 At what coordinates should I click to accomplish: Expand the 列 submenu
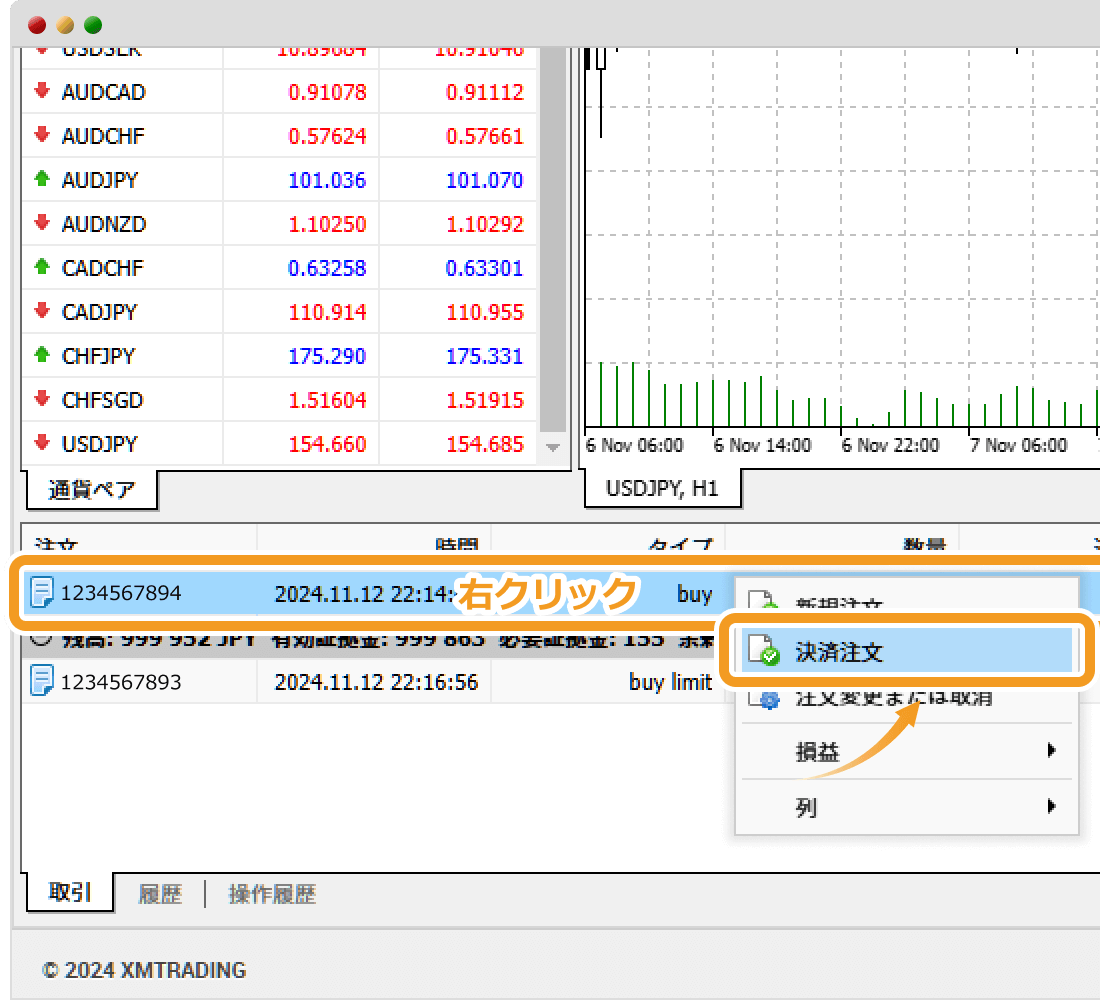(x=906, y=806)
